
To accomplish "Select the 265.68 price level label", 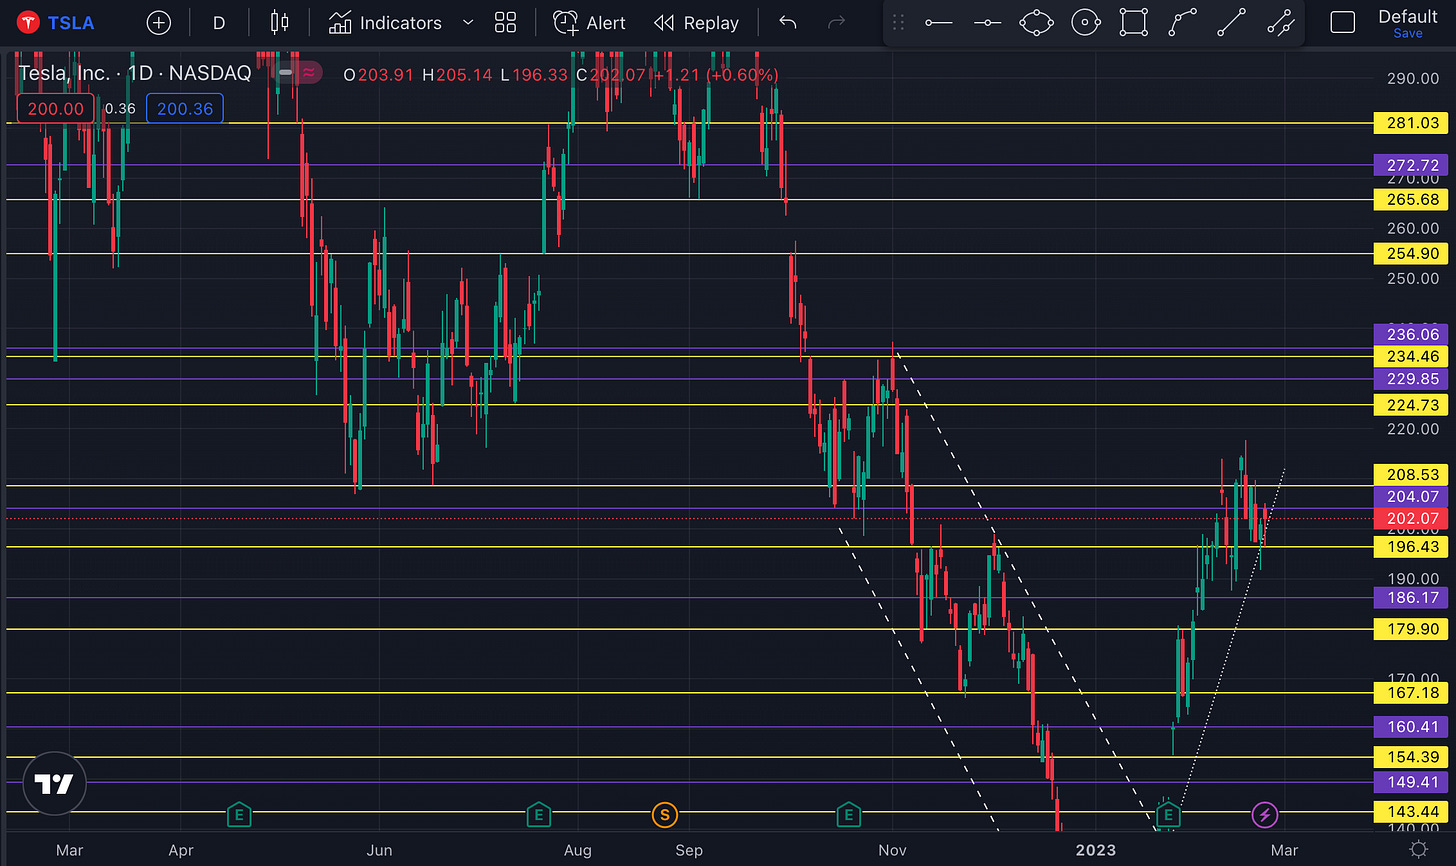I will tap(1413, 199).
